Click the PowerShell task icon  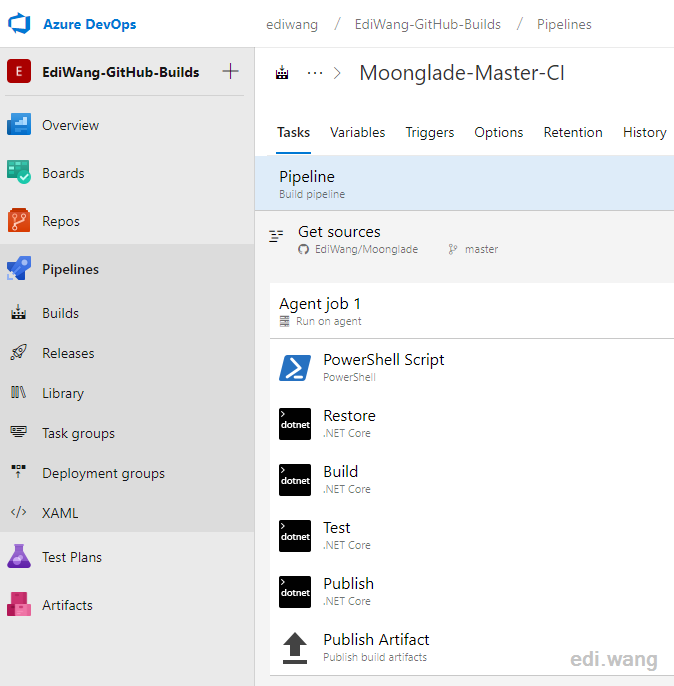(x=295, y=368)
